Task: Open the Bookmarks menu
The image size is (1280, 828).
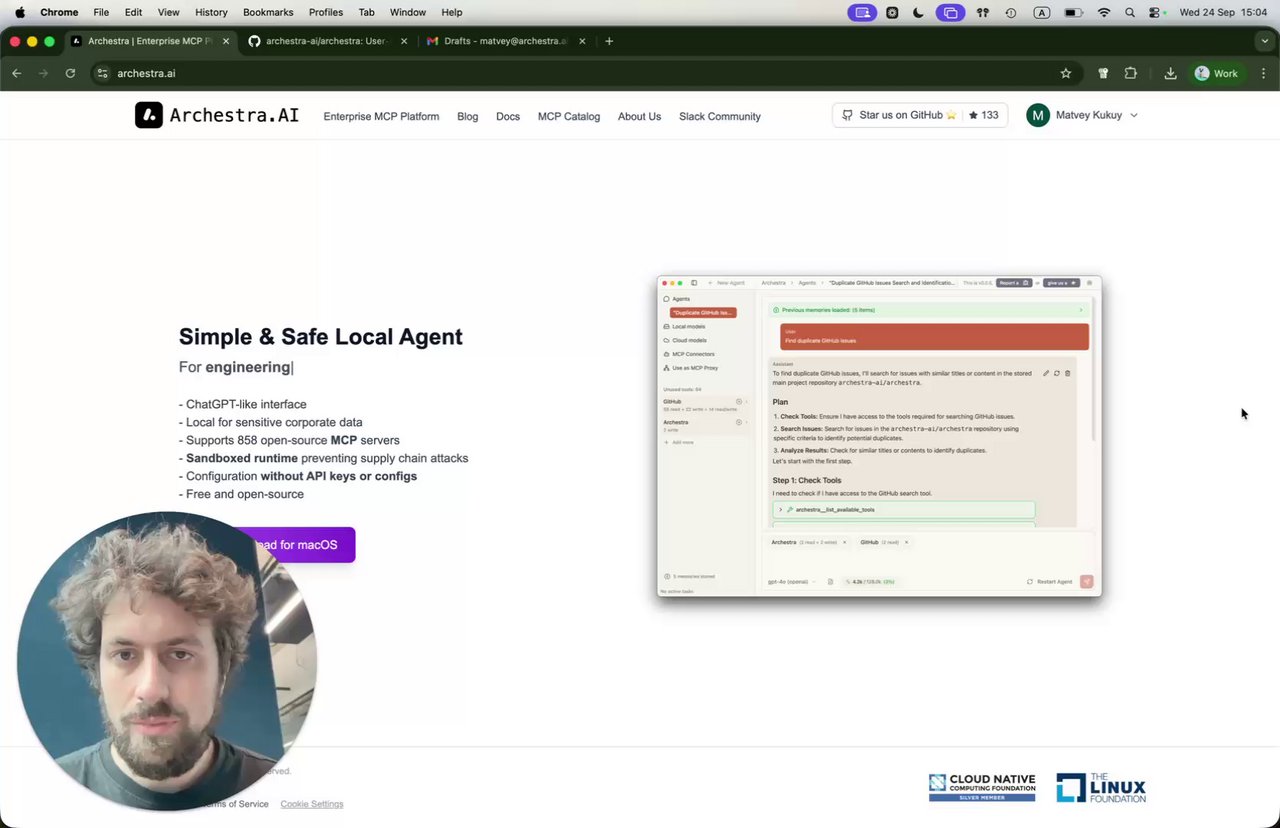Action: pyautogui.click(x=268, y=12)
